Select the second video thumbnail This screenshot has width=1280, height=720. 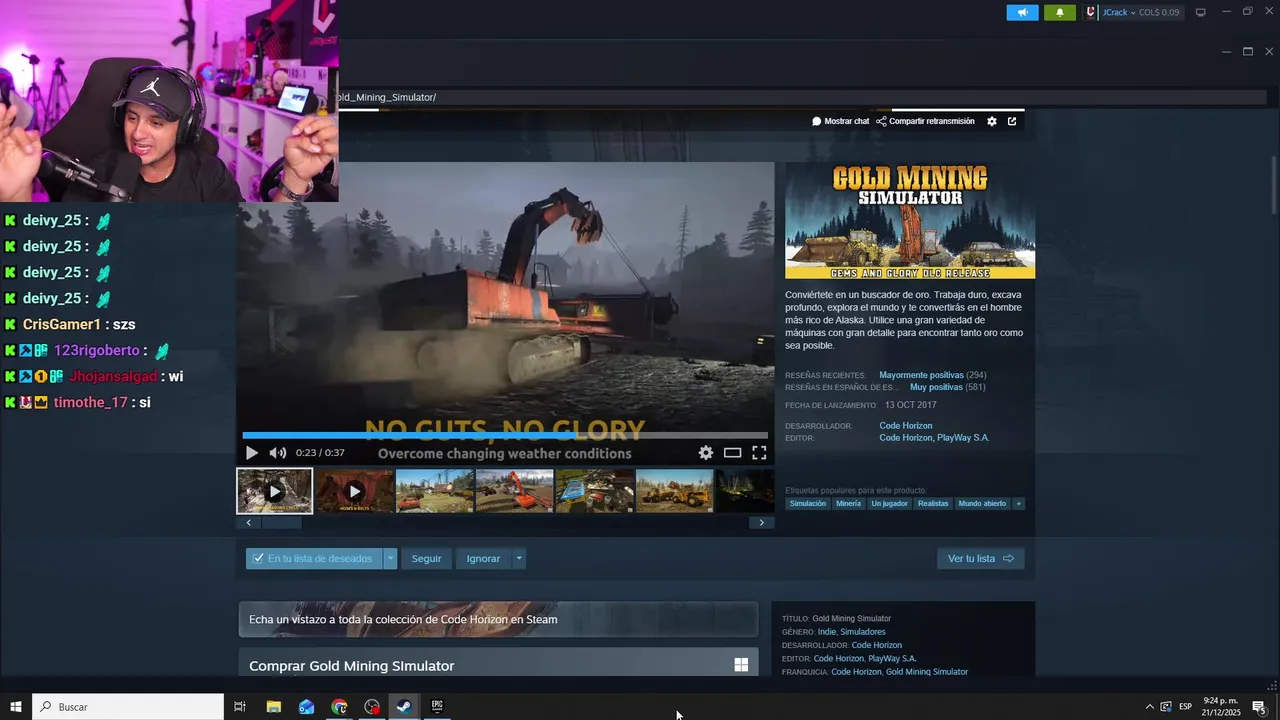[x=354, y=491]
